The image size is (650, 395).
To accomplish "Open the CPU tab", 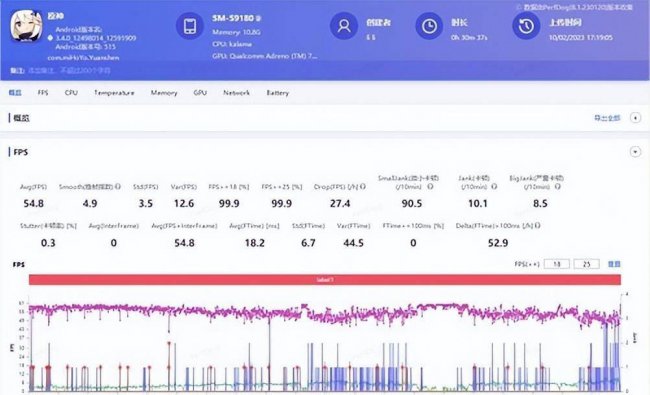I will [71, 92].
